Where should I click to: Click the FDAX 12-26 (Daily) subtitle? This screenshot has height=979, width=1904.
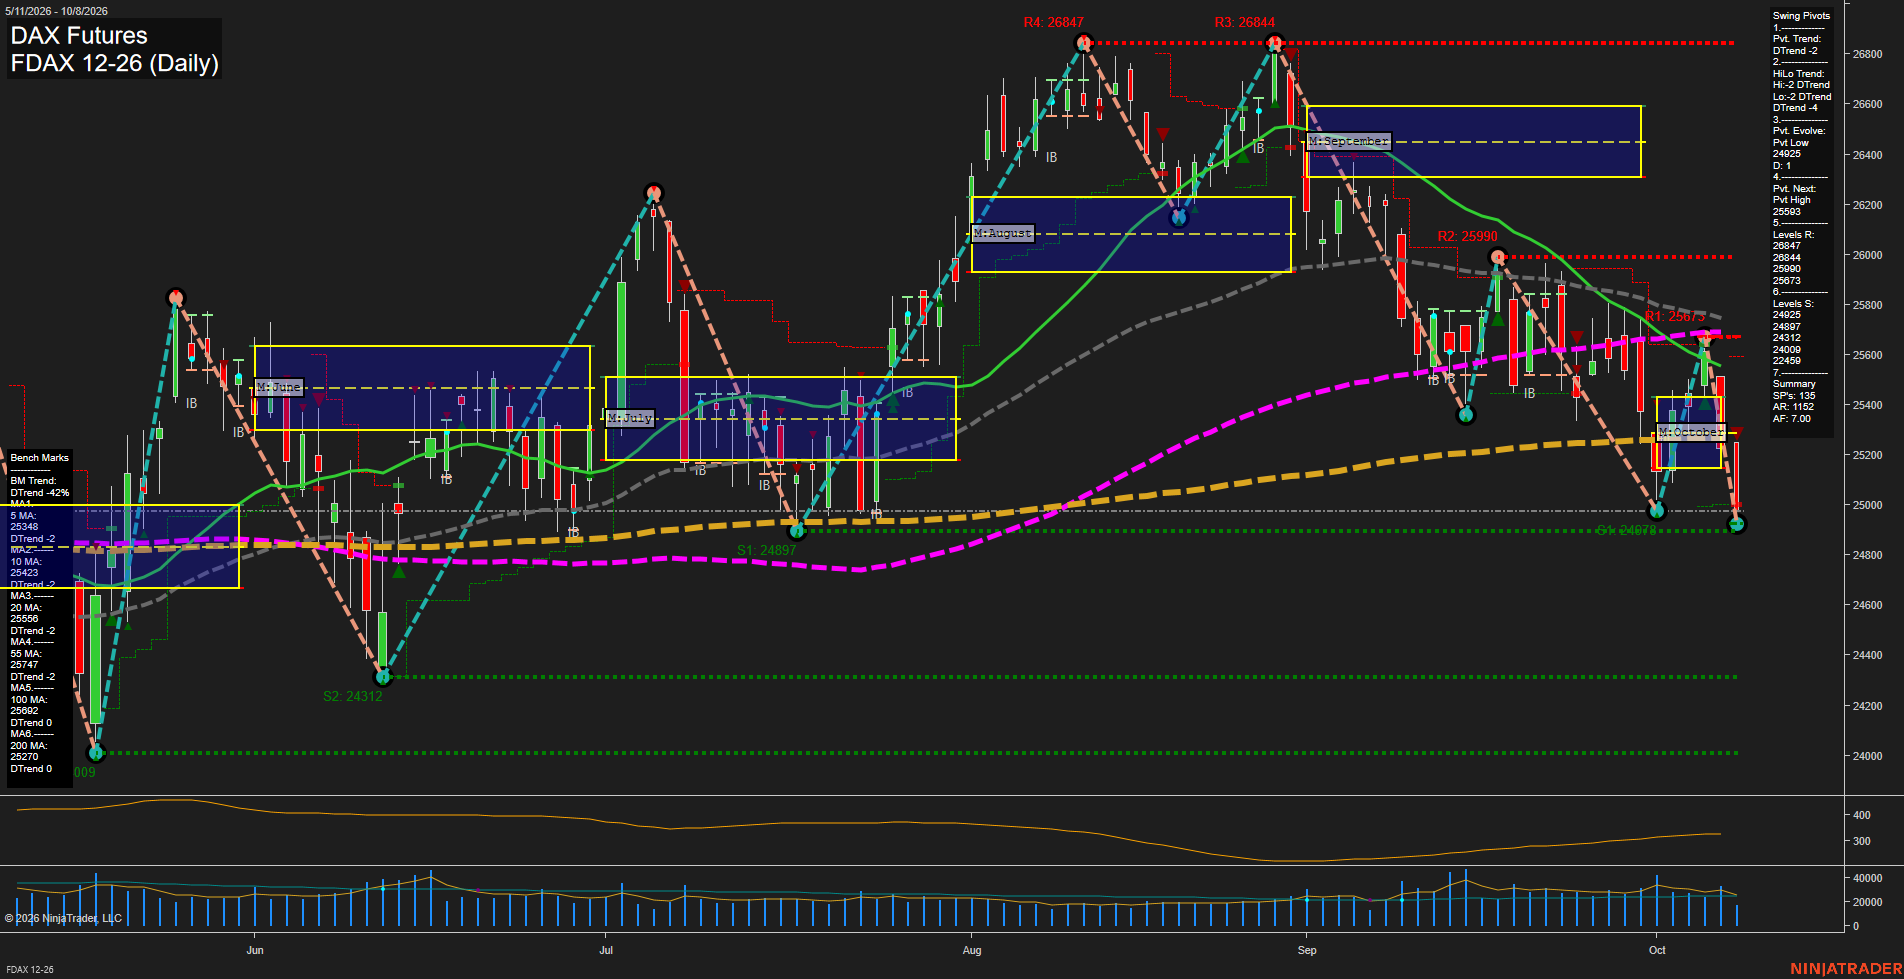114,63
